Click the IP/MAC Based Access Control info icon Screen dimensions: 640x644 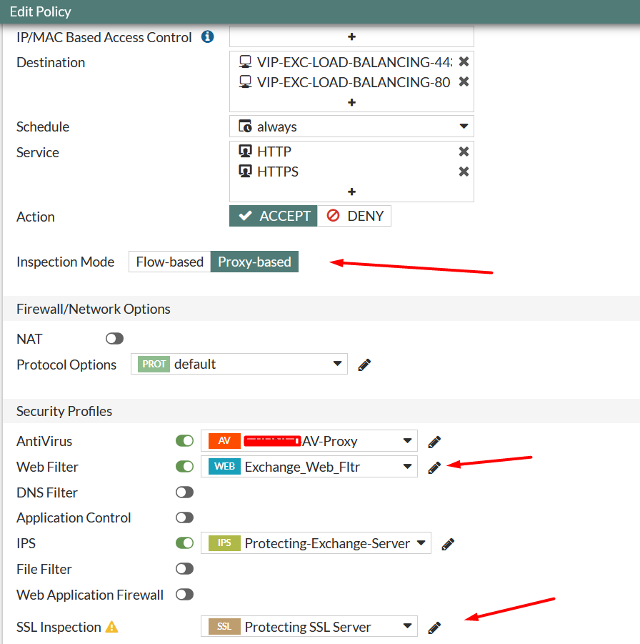coord(207,37)
